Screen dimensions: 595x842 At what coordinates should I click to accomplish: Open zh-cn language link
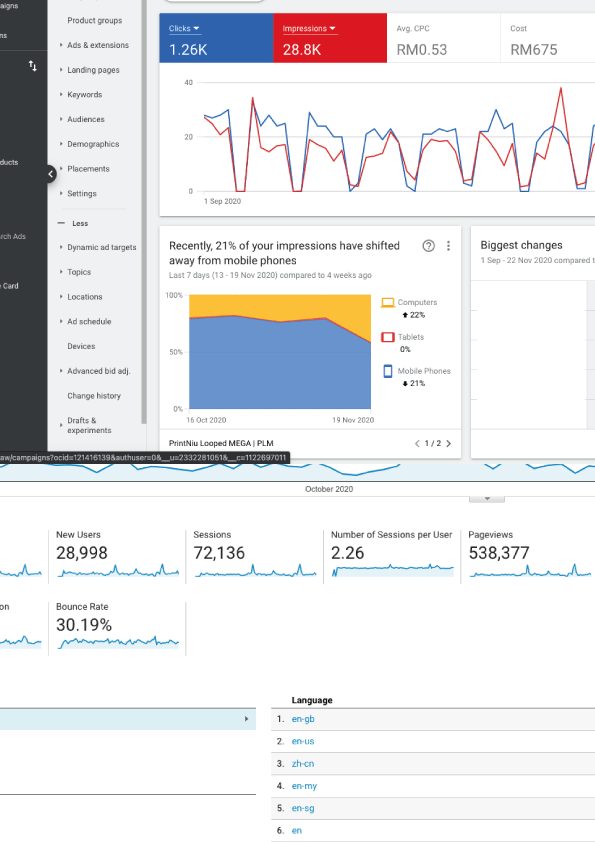point(303,764)
